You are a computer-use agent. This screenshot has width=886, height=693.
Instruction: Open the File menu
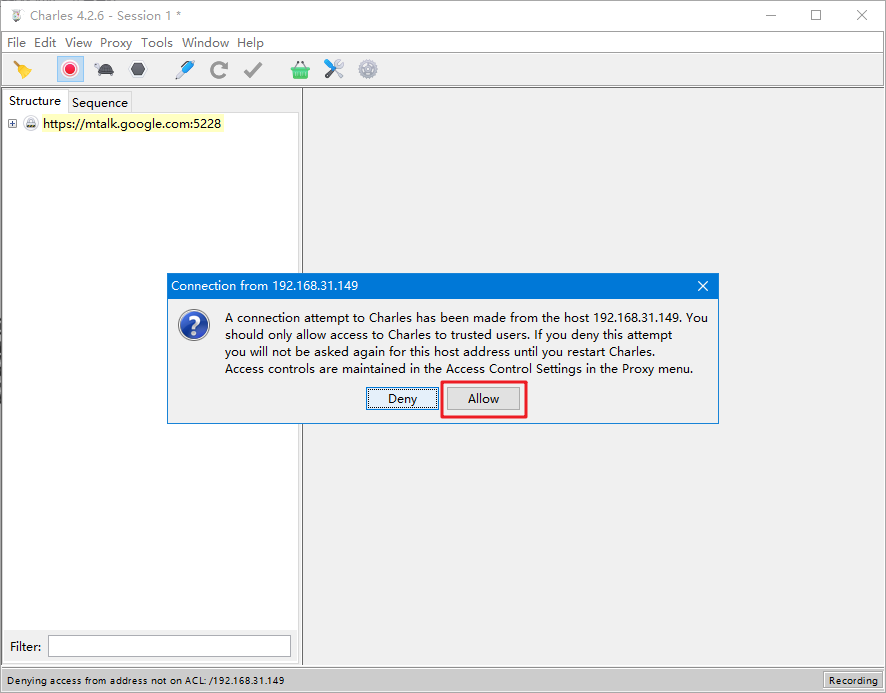coord(16,43)
